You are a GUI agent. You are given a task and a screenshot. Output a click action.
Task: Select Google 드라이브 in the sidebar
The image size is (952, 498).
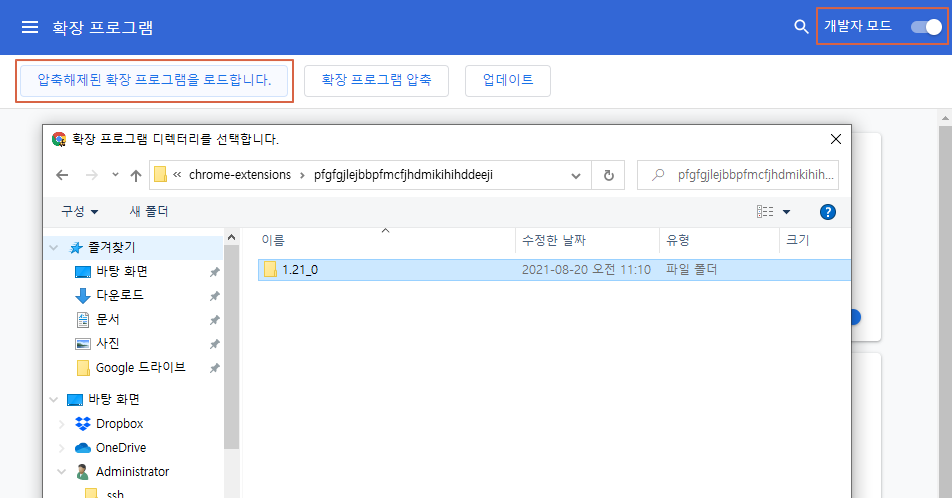point(140,367)
